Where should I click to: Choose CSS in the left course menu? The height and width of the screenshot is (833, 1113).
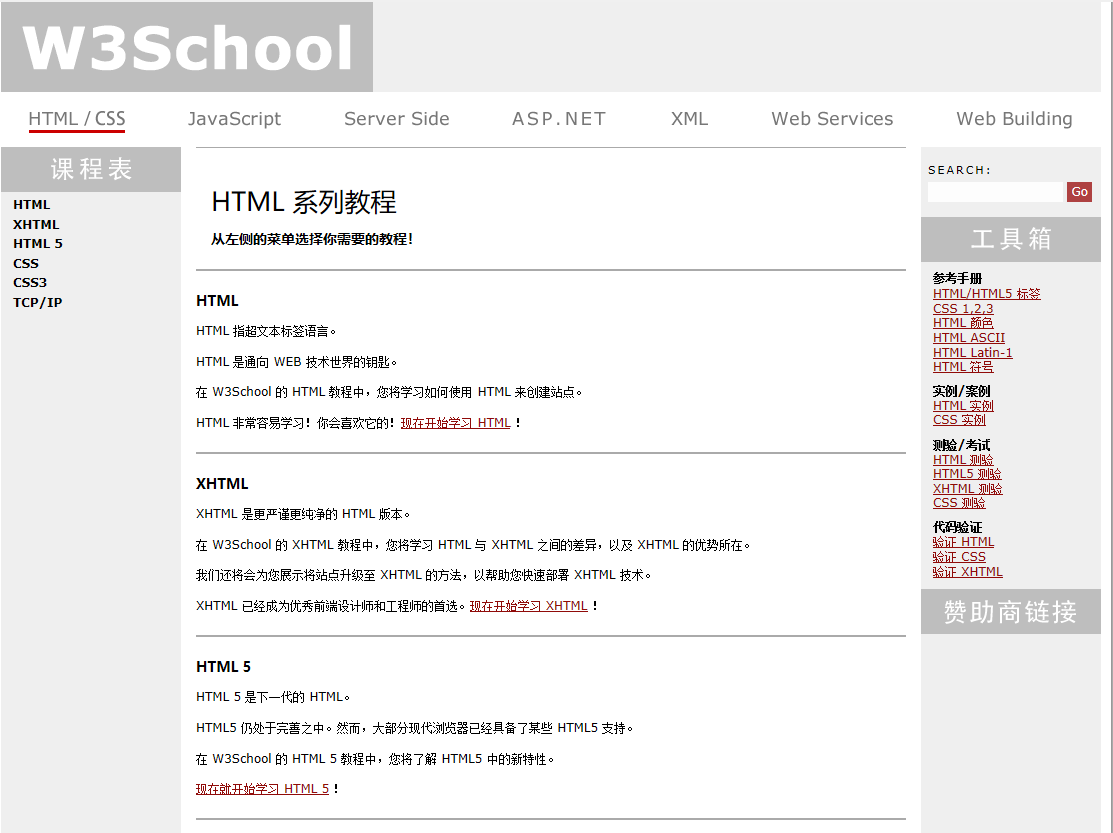coord(26,263)
